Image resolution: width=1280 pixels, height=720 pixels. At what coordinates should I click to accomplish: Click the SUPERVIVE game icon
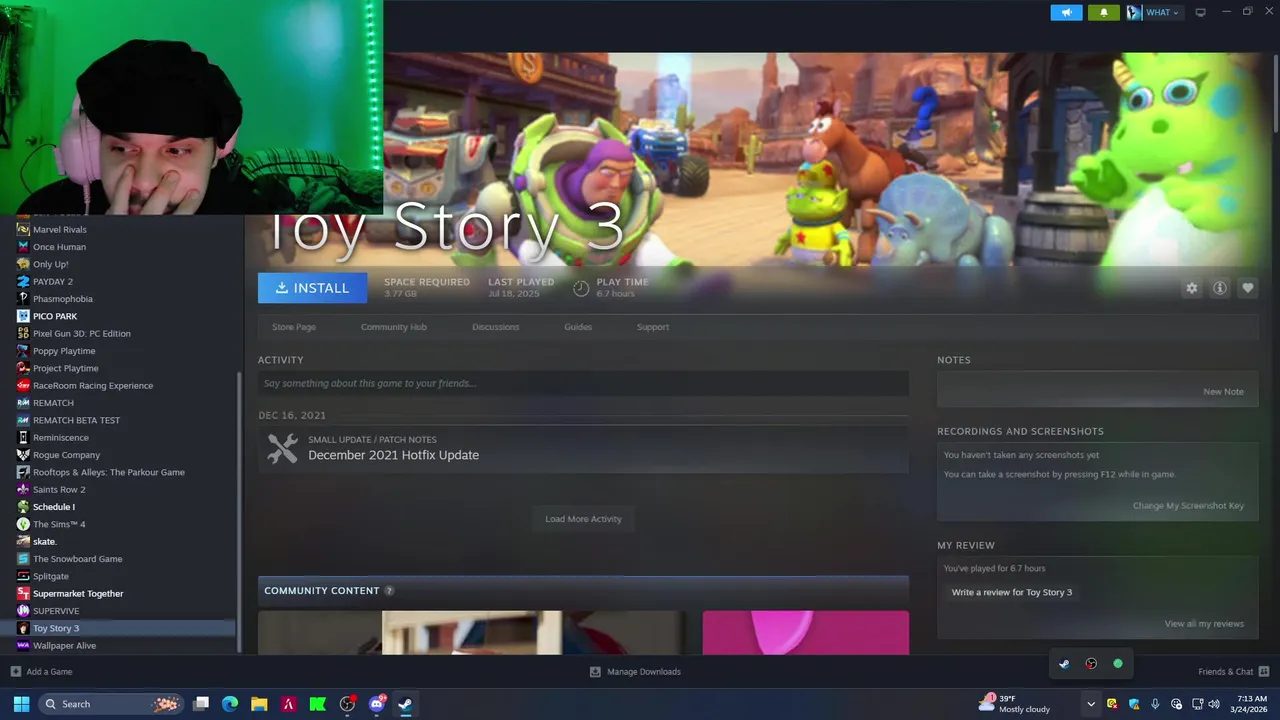pyautogui.click(x=23, y=611)
